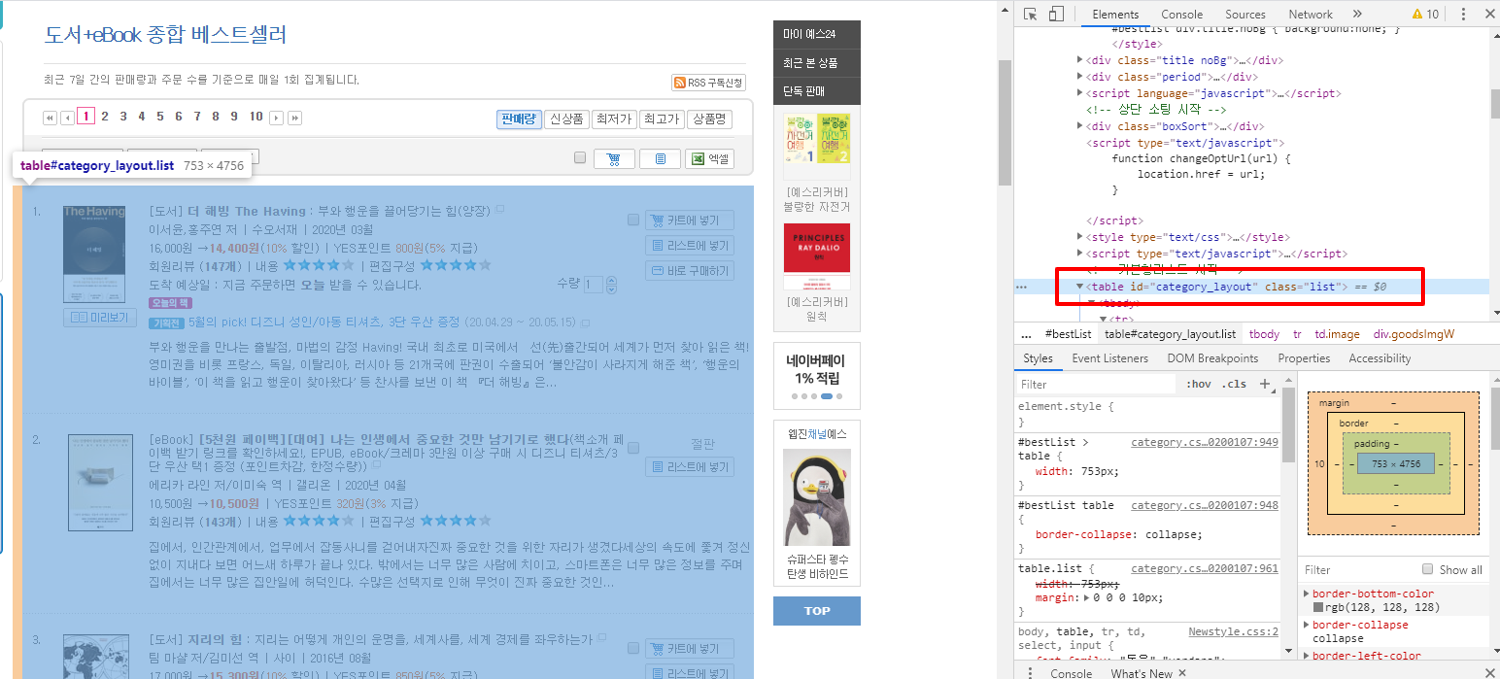Sort by 상품명 (product name)

coord(709,119)
